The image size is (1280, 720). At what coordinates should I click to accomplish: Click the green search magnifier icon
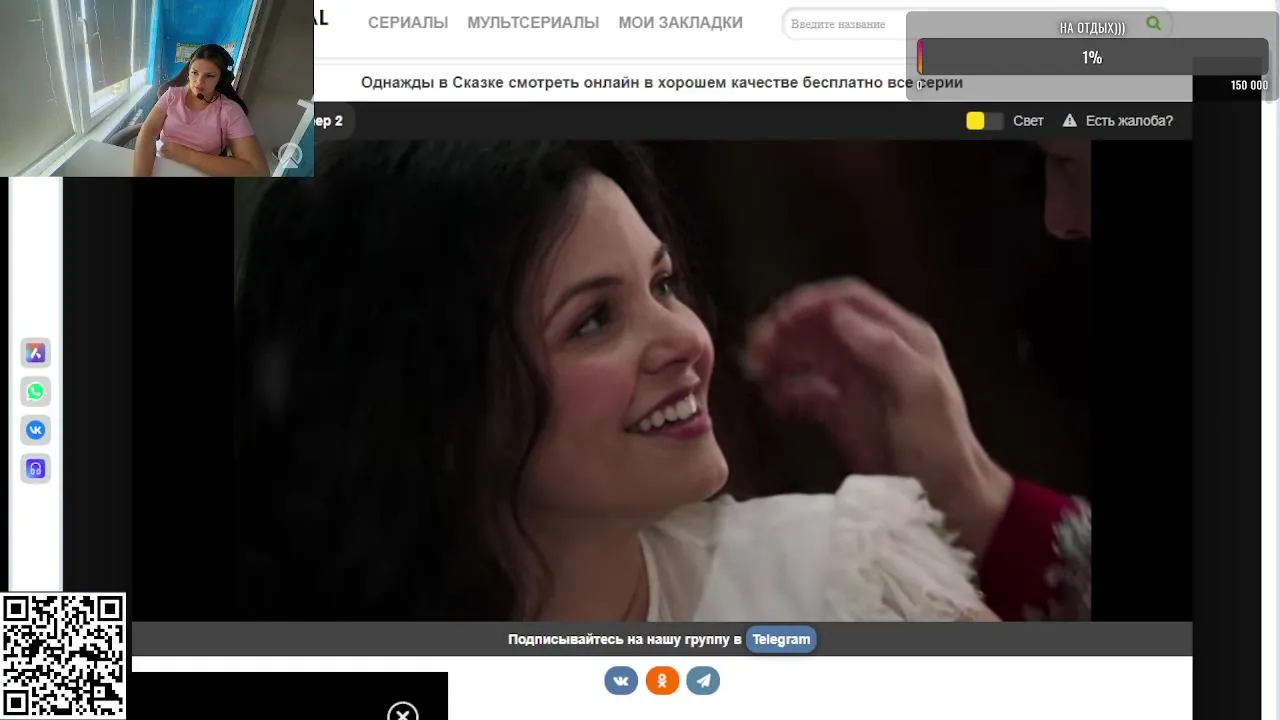1154,23
